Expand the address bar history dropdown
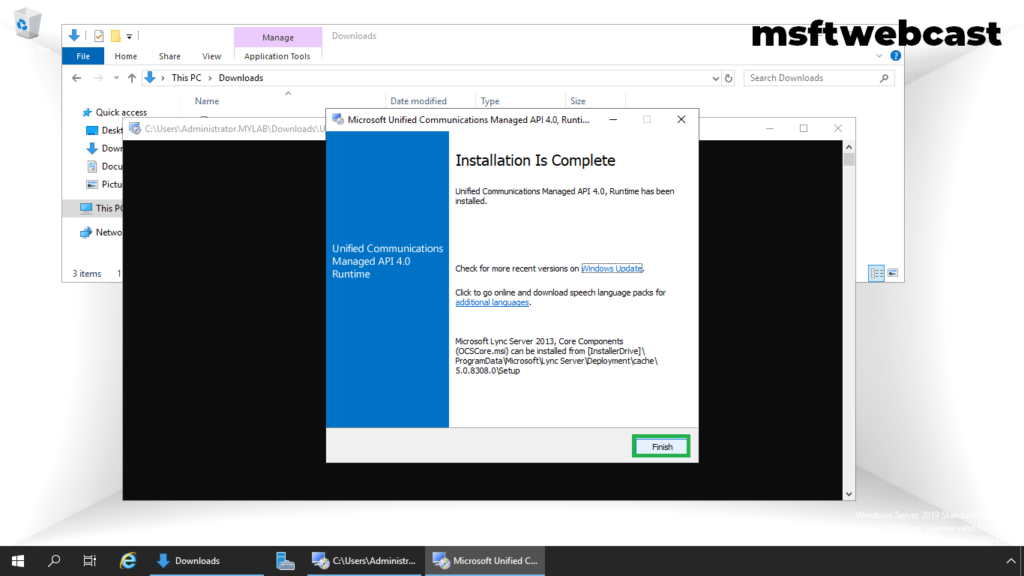This screenshot has height=576, width=1024. point(715,78)
